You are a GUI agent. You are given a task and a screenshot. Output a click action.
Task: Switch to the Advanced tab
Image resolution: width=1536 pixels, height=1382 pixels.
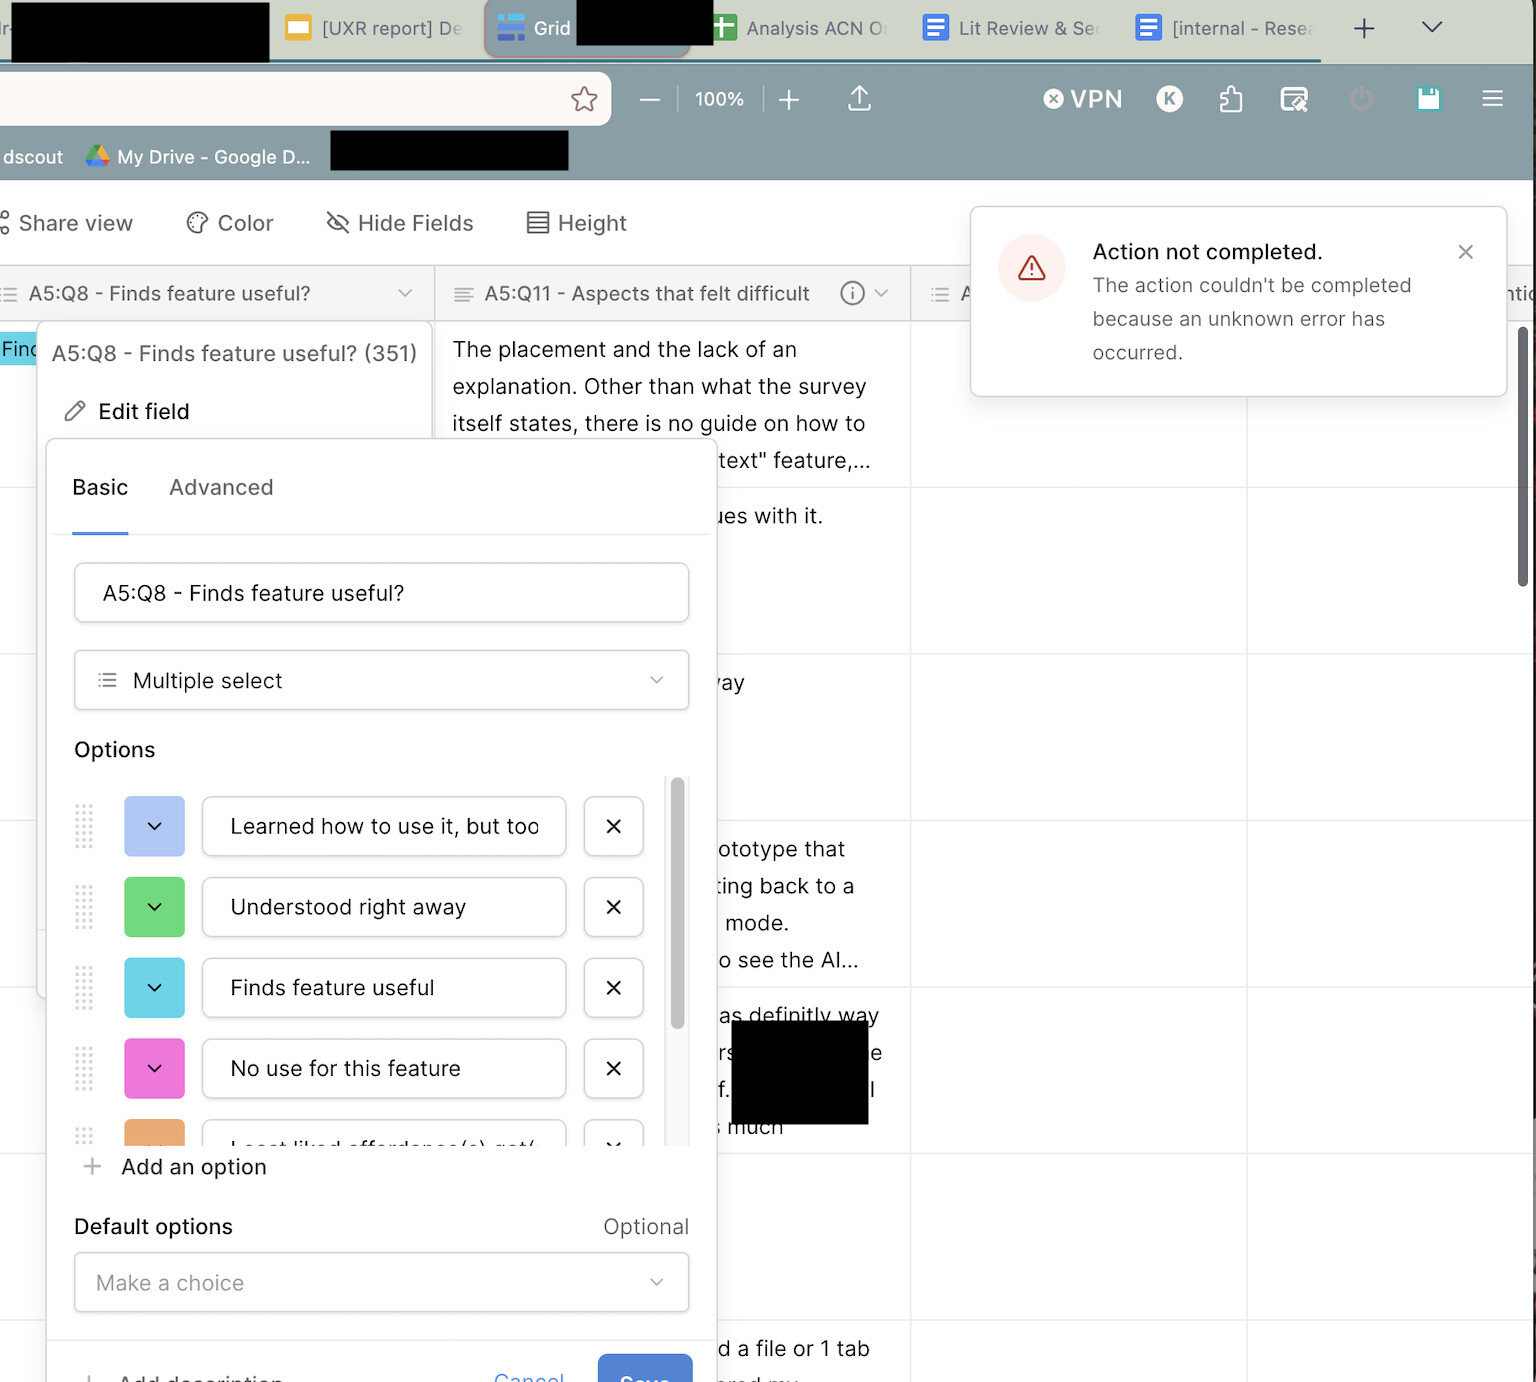pyautogui.click(x=221, y=487)
